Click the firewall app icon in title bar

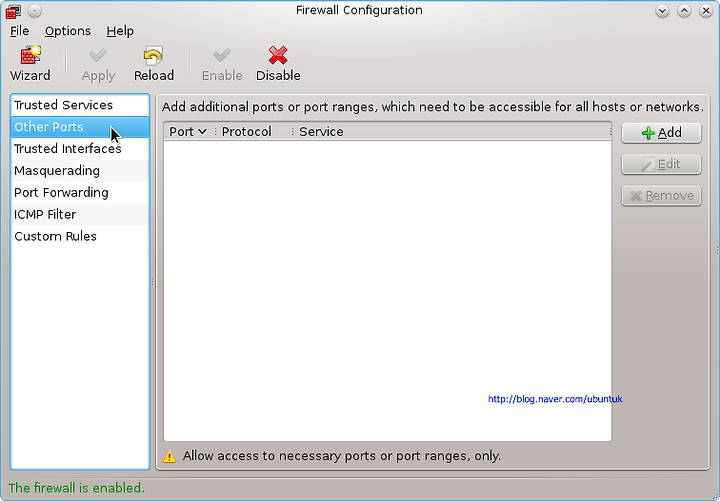pos(13,11)
